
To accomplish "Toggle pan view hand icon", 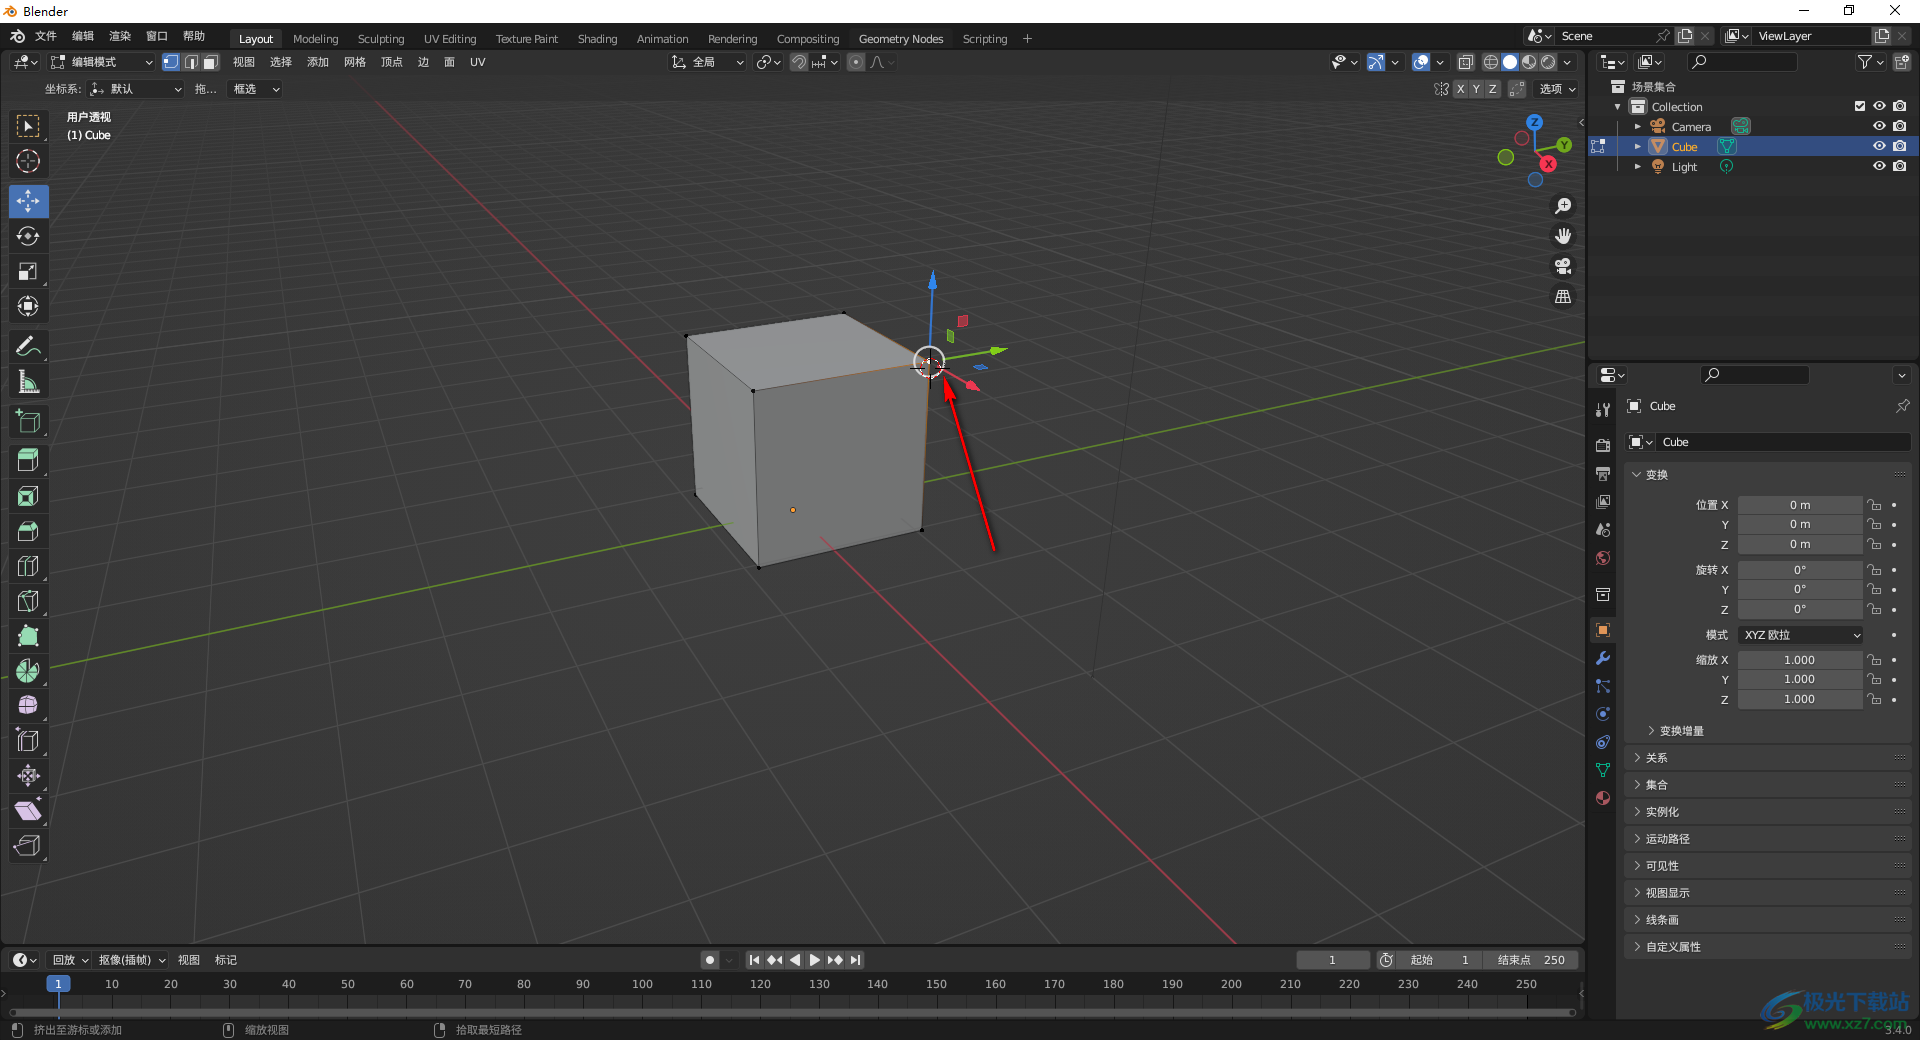I will click(x=1563, y=236).
